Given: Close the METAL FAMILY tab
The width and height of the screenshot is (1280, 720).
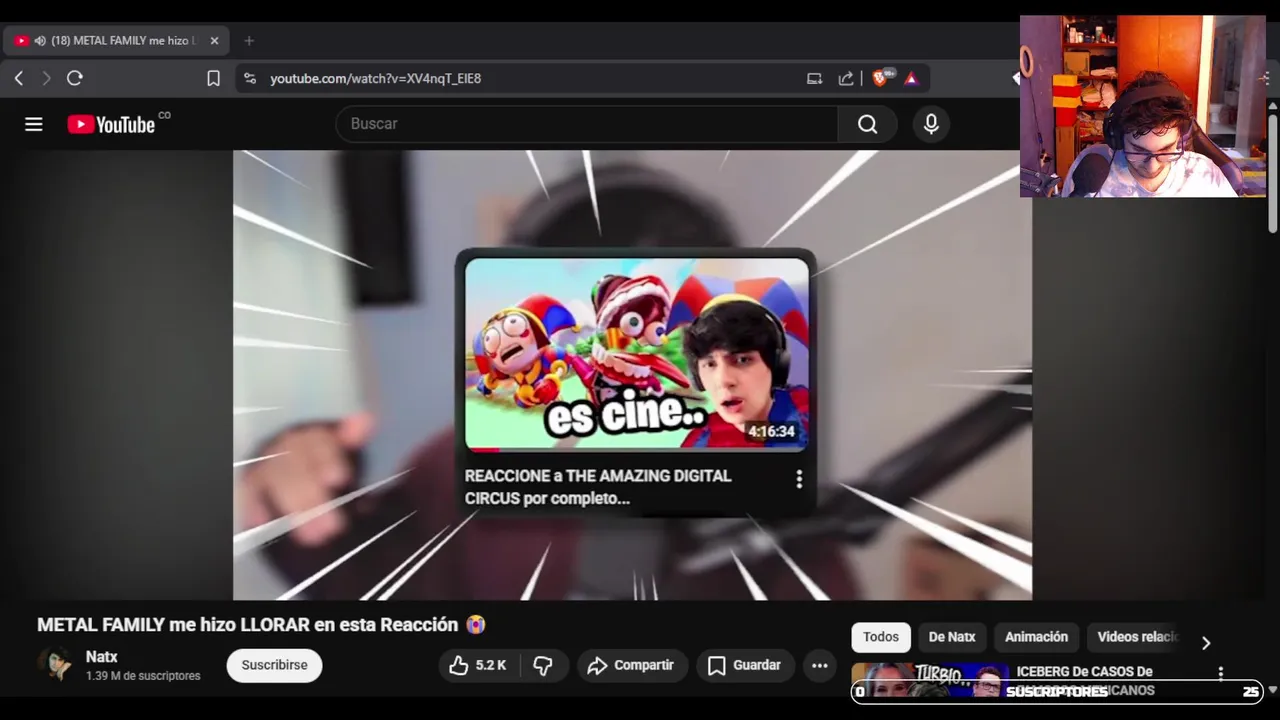Looking at the screenshot, I should (x=214, y=41).
